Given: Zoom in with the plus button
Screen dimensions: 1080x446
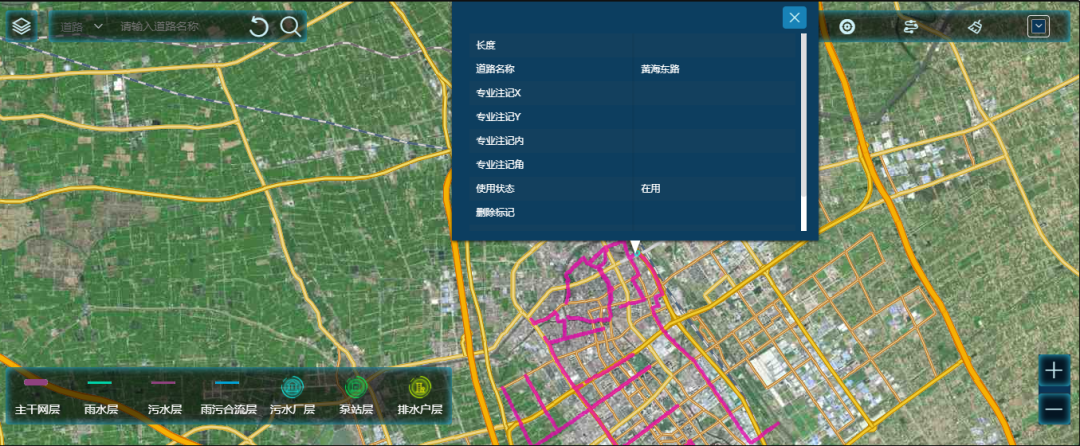Looking at the screenshot, I should tap(1053, 370).
